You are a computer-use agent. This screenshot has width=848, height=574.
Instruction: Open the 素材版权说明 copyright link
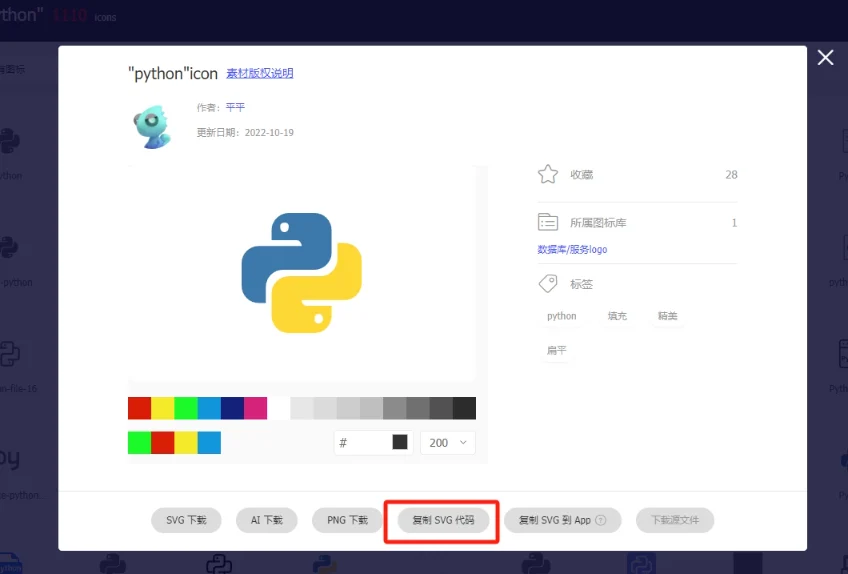coord(259,73)
